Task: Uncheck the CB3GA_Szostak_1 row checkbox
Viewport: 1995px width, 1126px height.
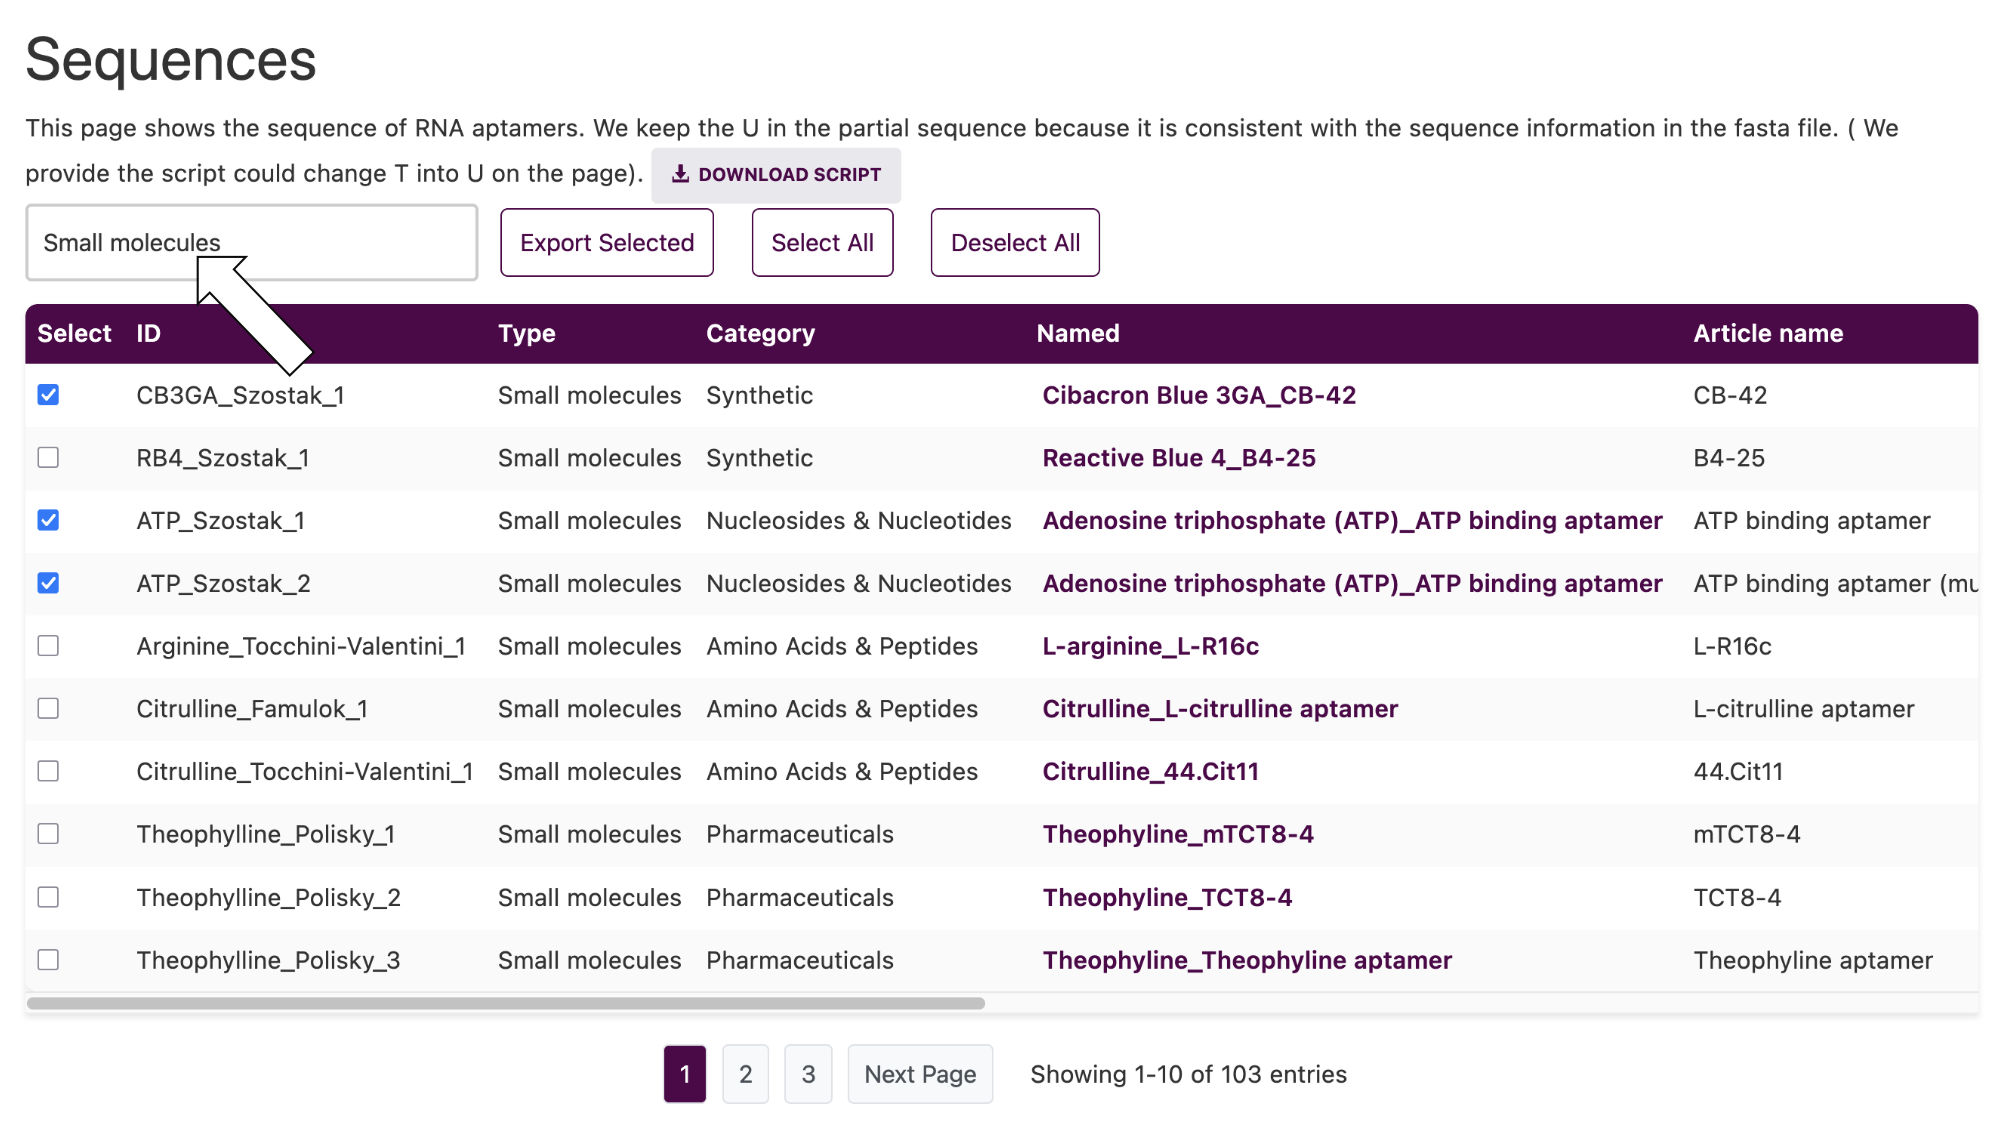Action: click(x=48, y=395)
